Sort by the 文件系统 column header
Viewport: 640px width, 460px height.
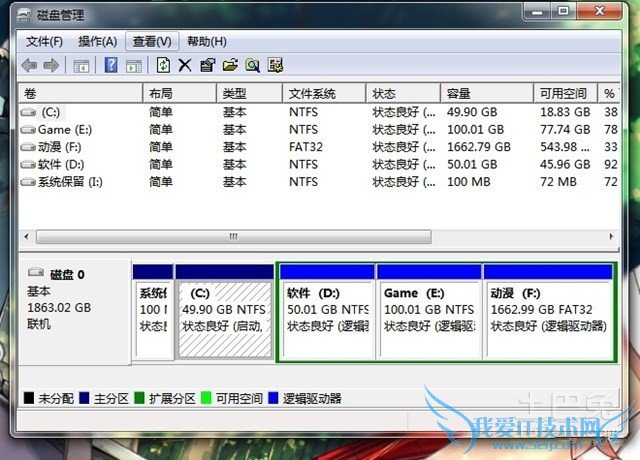[x=324, y=93]
